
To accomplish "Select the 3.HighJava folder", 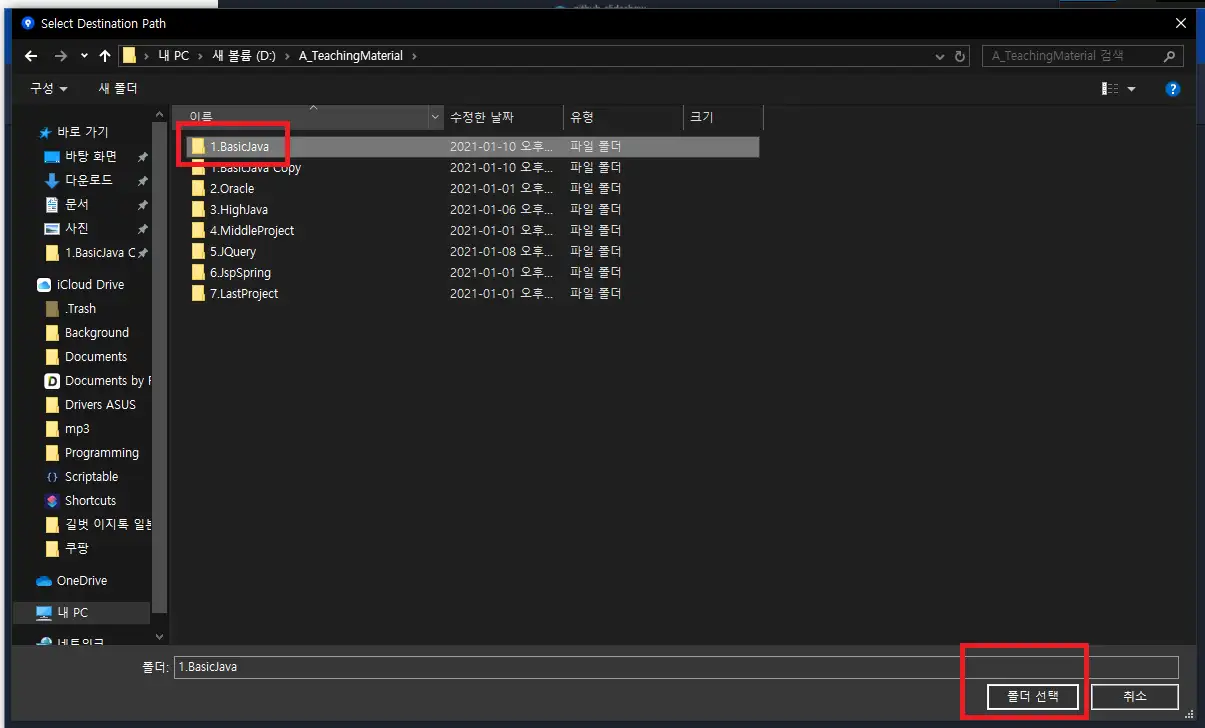I will 471,209.
